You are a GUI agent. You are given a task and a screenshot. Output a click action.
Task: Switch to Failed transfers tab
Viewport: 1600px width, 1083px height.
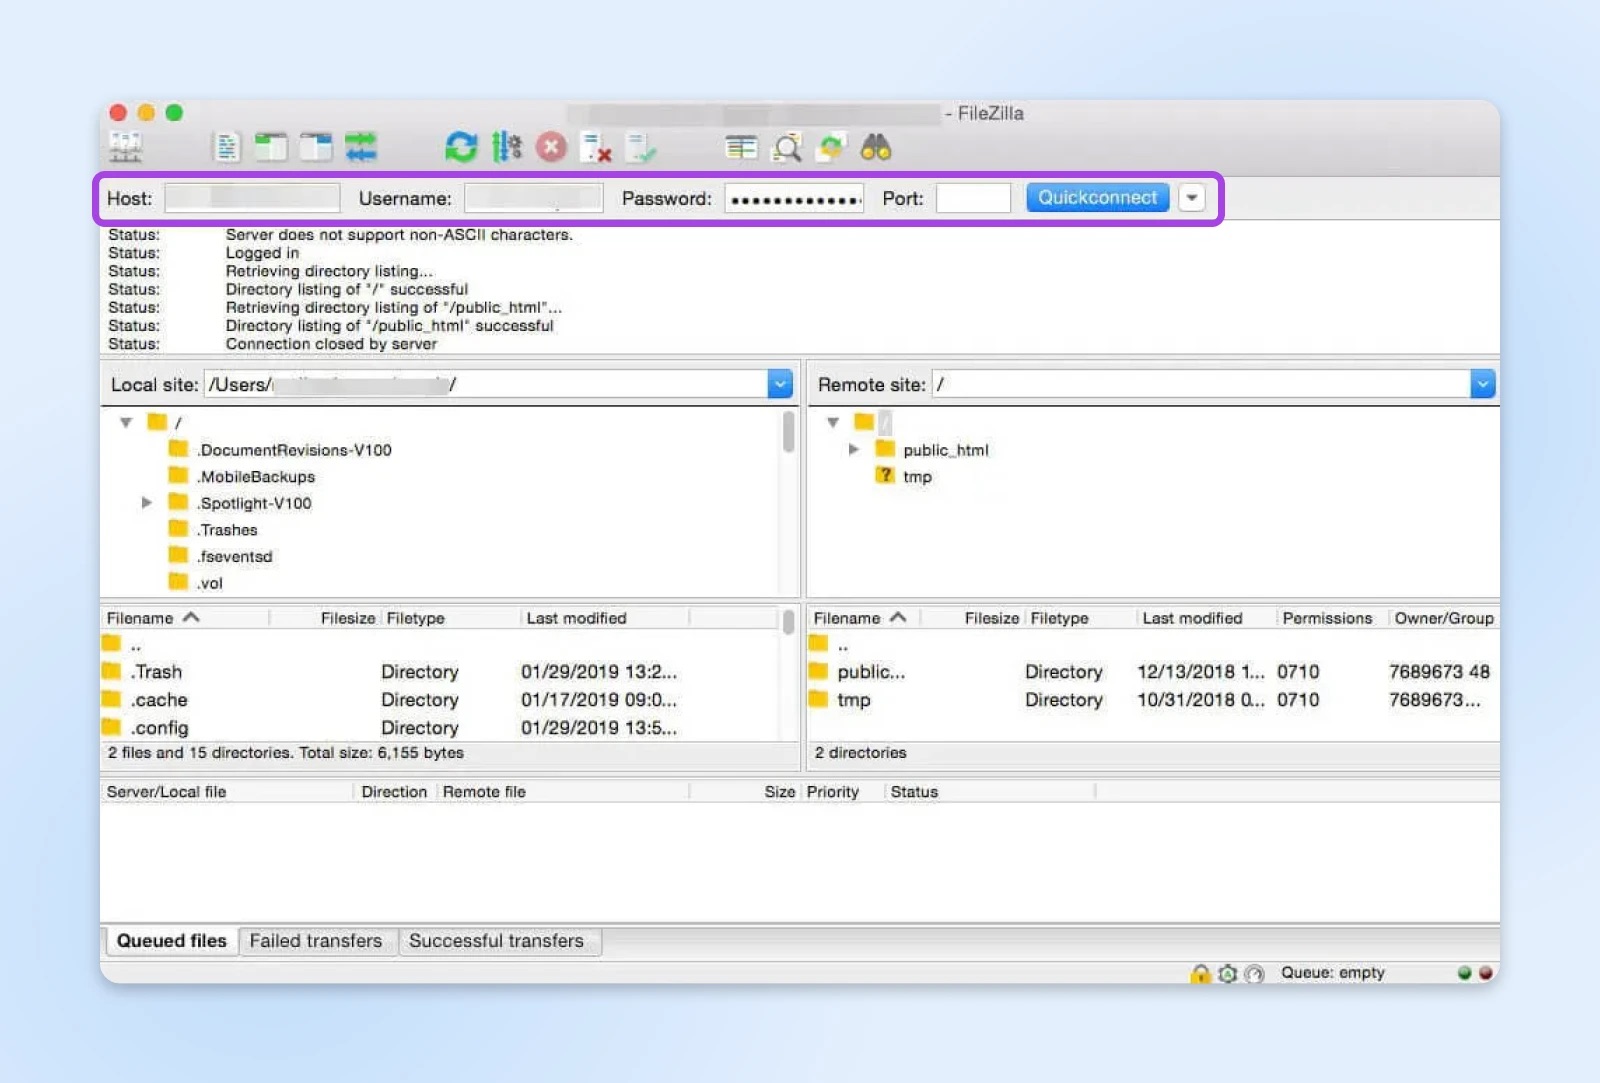[316, 941]
